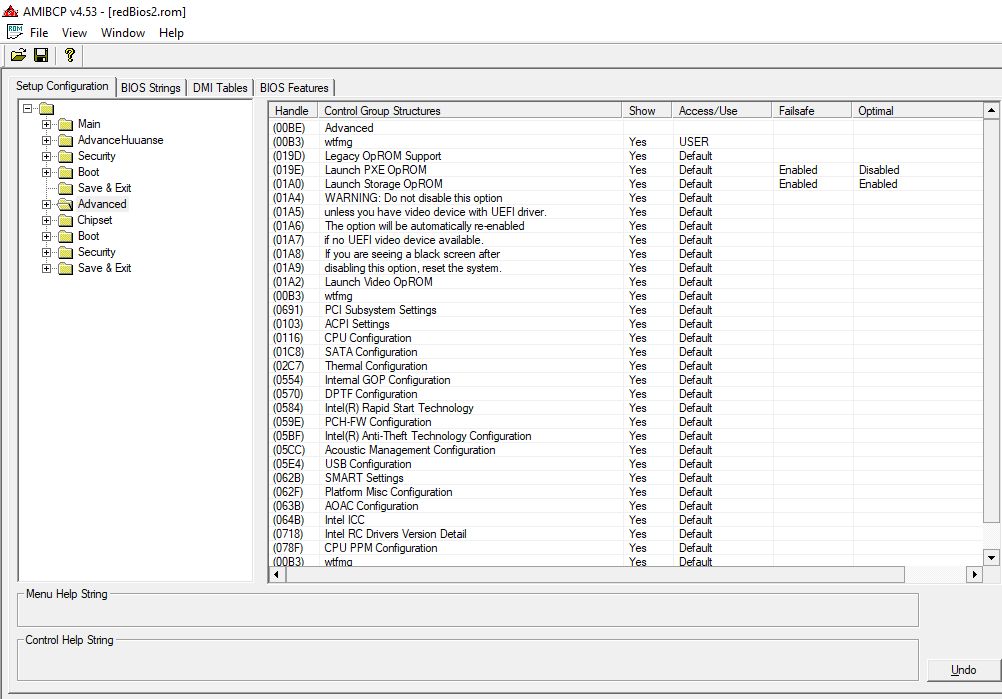Image resolution: width=1002 pixels, height=699 pixels.
Task: Expand the first Security tree node
Action: 47,157
